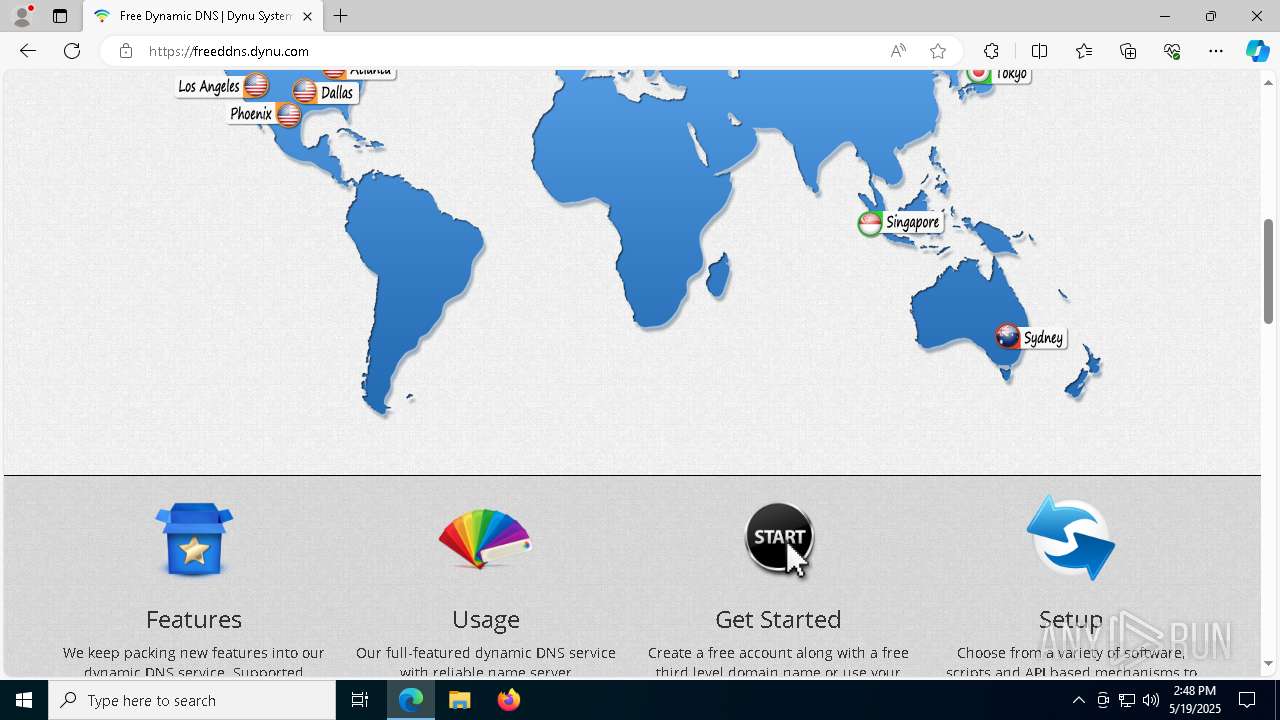1280x720 pixels.
Task: Click the blue Setup sync arrows icon
Action: pos(1071,538)
